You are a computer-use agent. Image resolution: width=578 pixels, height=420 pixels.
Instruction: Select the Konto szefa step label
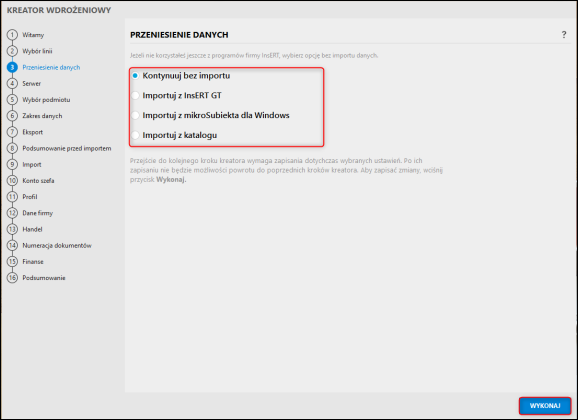(x=38, y=180)
